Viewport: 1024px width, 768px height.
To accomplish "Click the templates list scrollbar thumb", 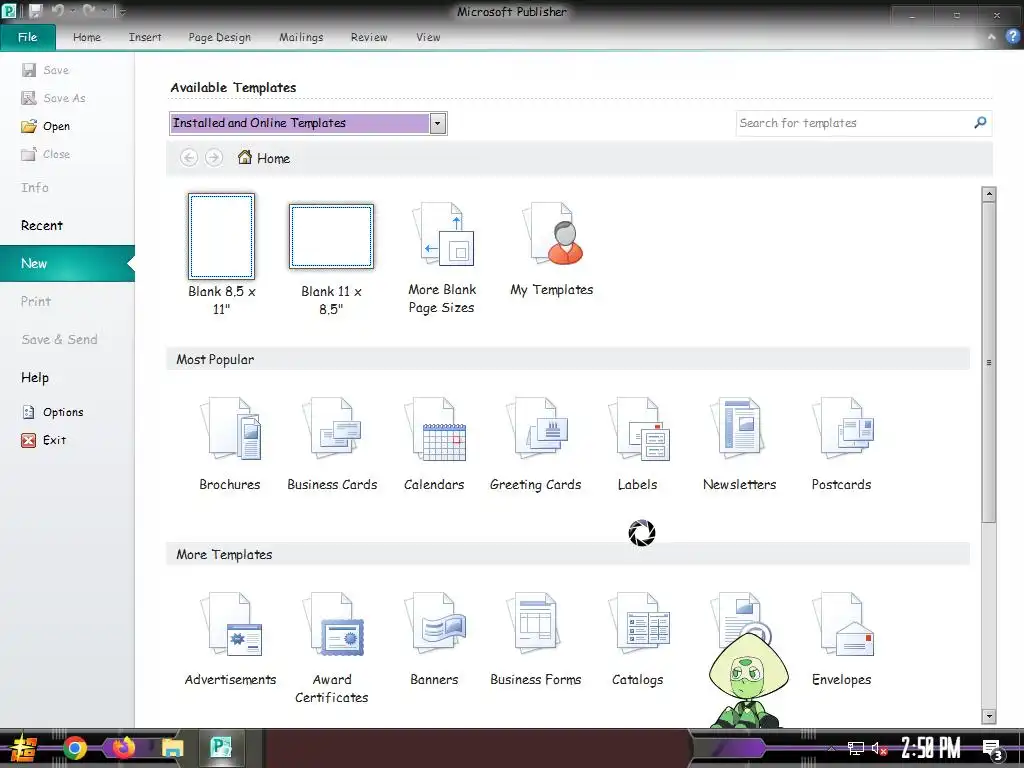I will pos(989,362).
